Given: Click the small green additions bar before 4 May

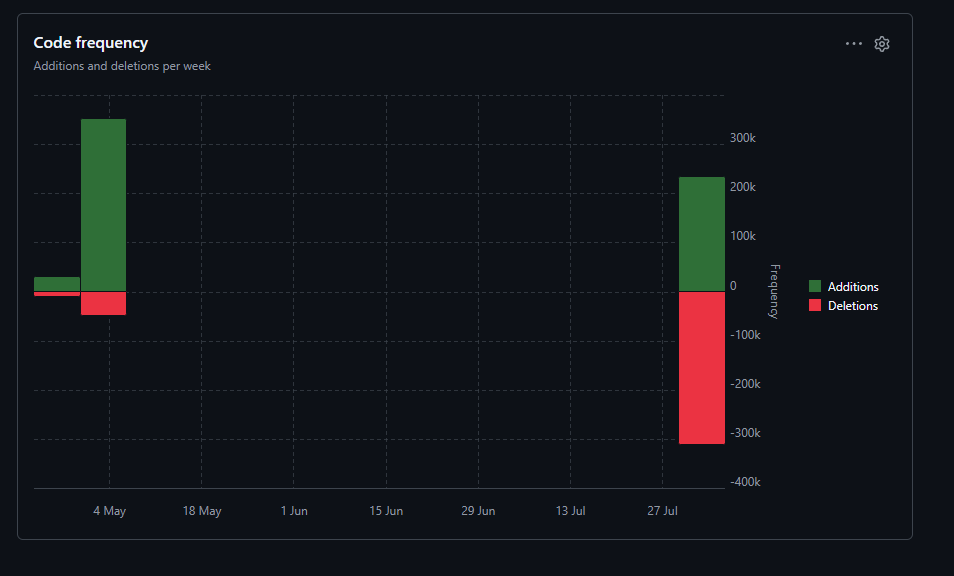Looking at the screenshot, I should [57, 284].
